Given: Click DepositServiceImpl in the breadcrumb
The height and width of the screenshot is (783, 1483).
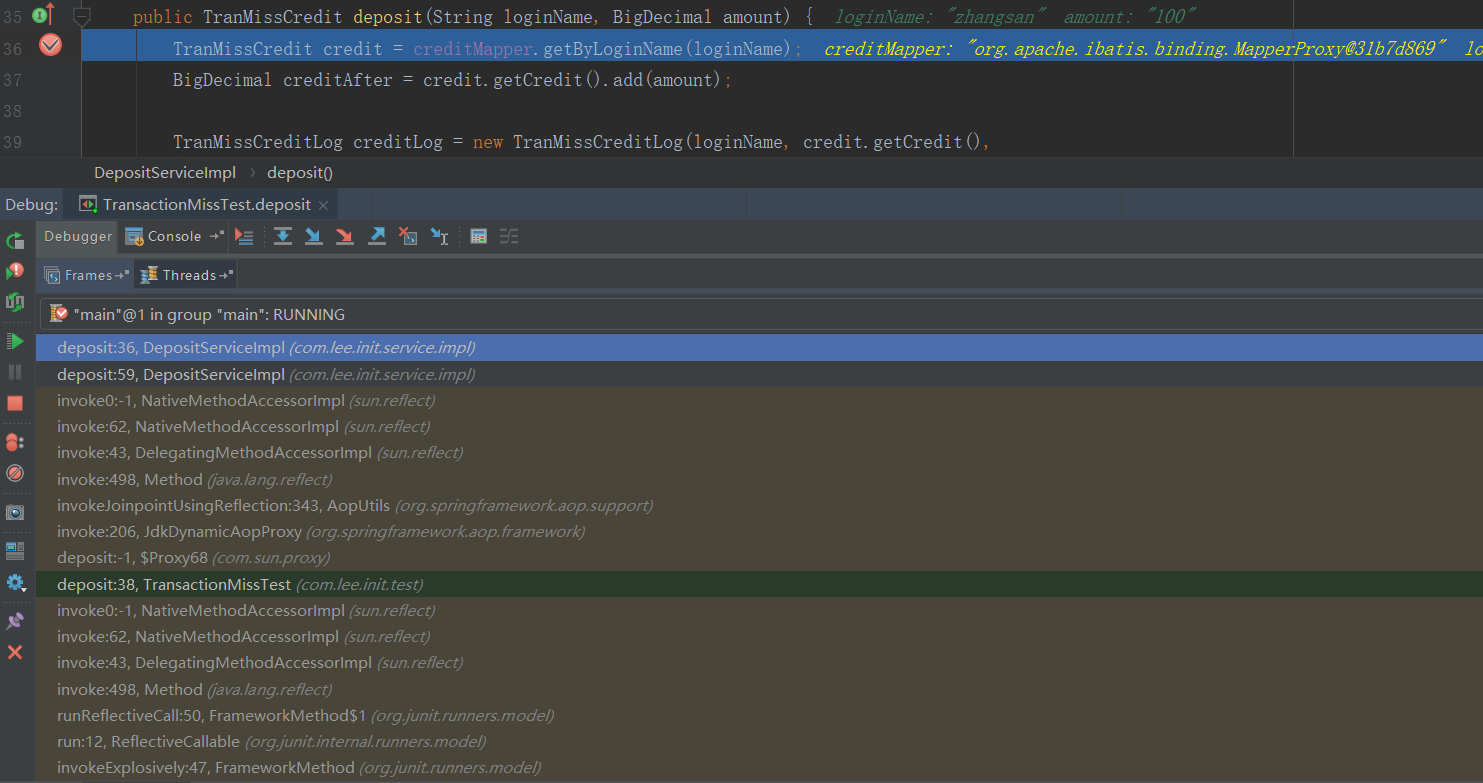Looking at the screenshot, I should 165,172.
